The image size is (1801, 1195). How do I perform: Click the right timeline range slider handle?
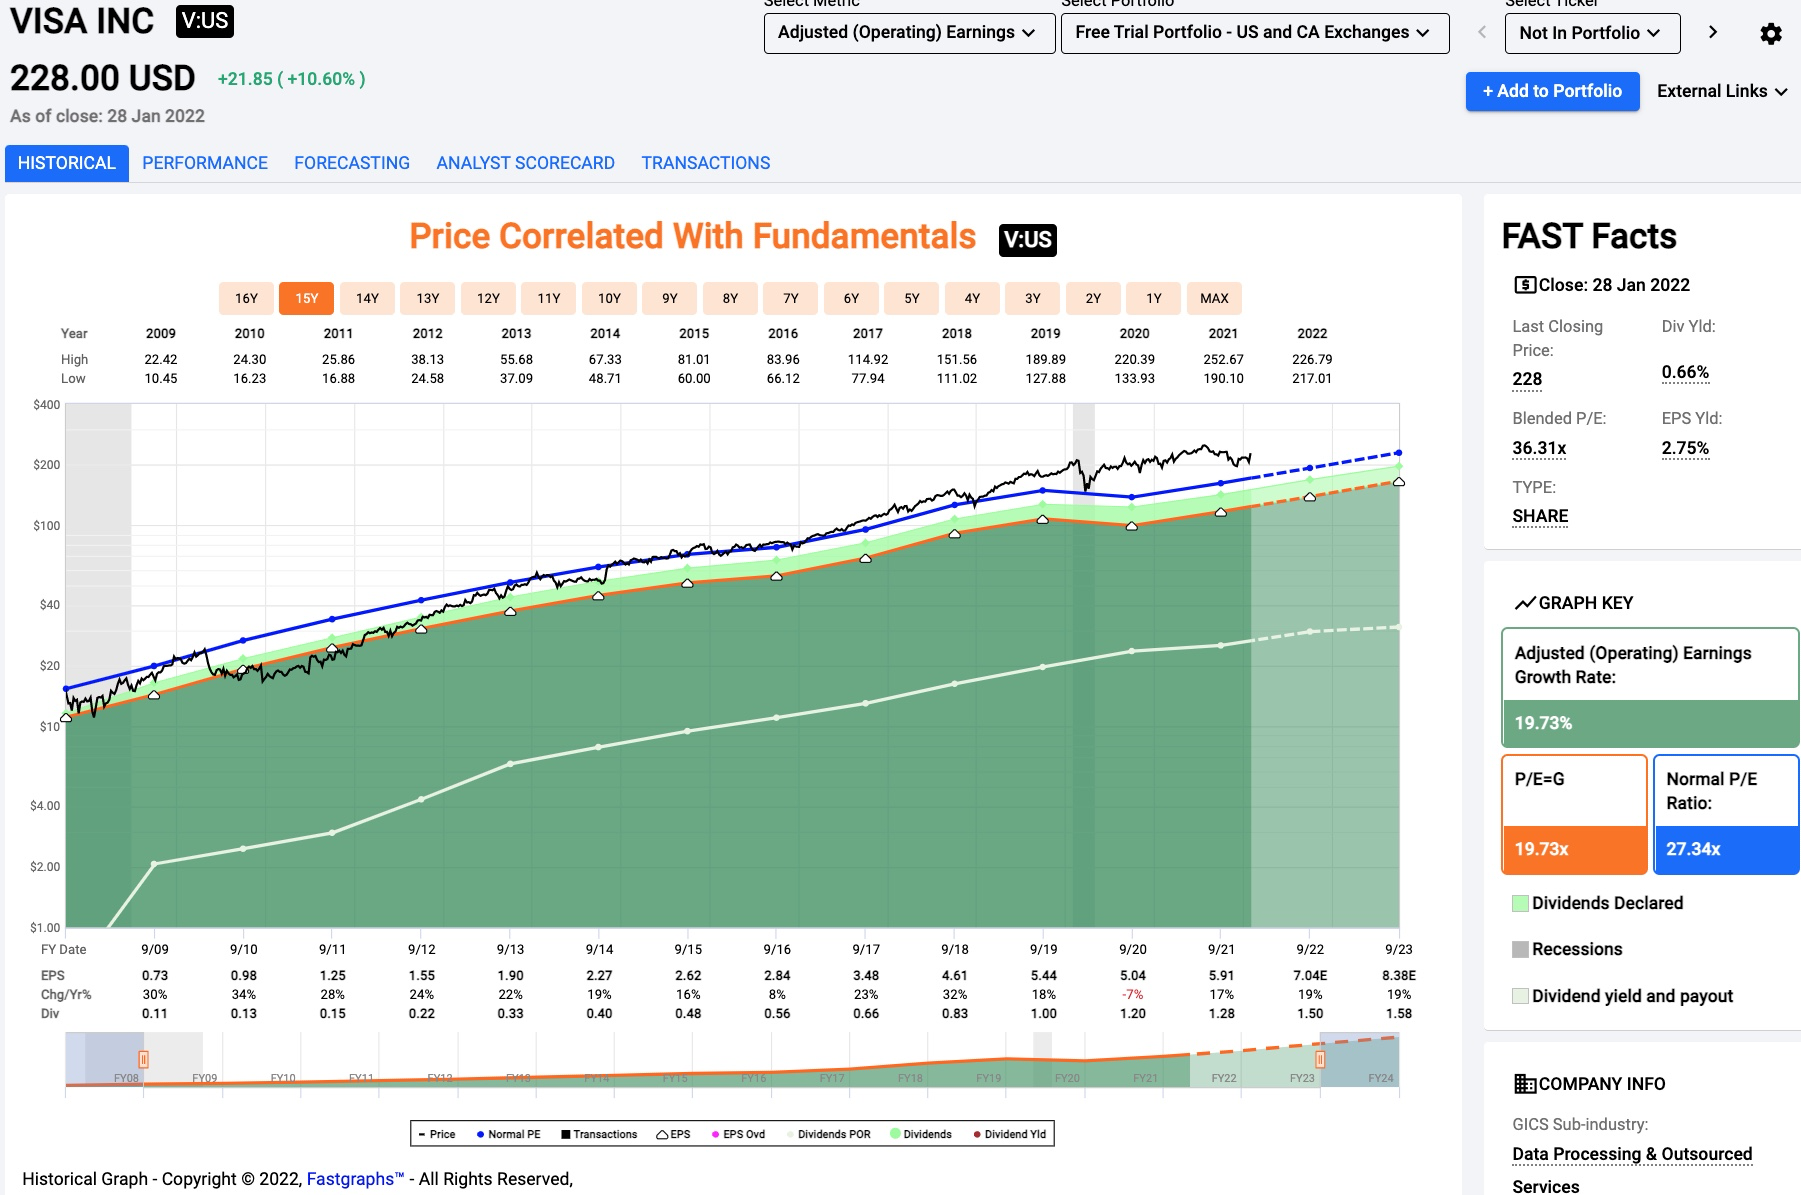(x=1320, y=1059)
